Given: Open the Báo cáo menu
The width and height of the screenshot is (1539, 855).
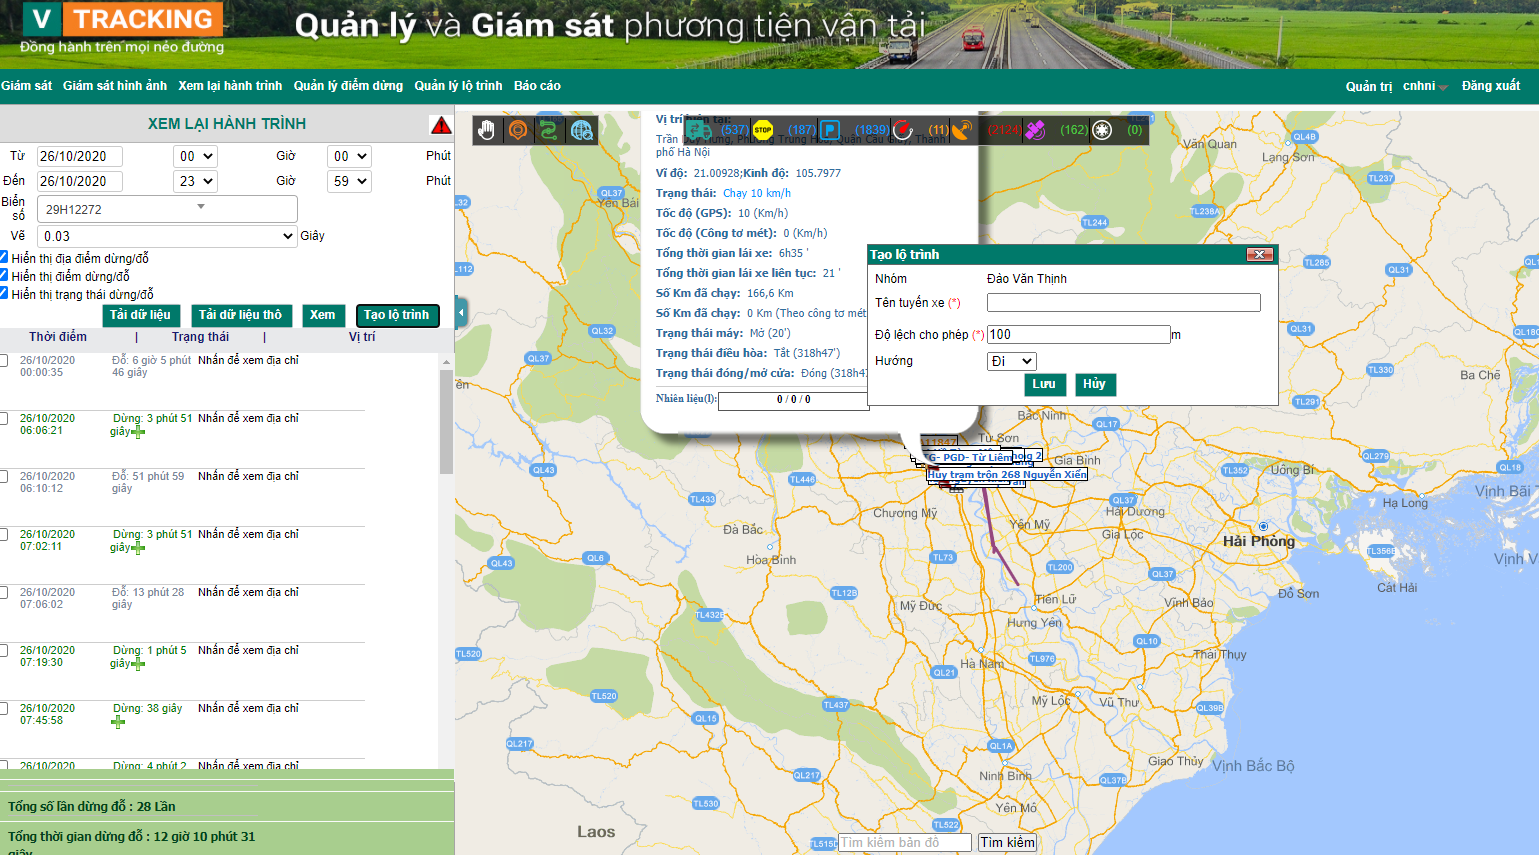Looking at the screenshot, I should pos(537,86).
